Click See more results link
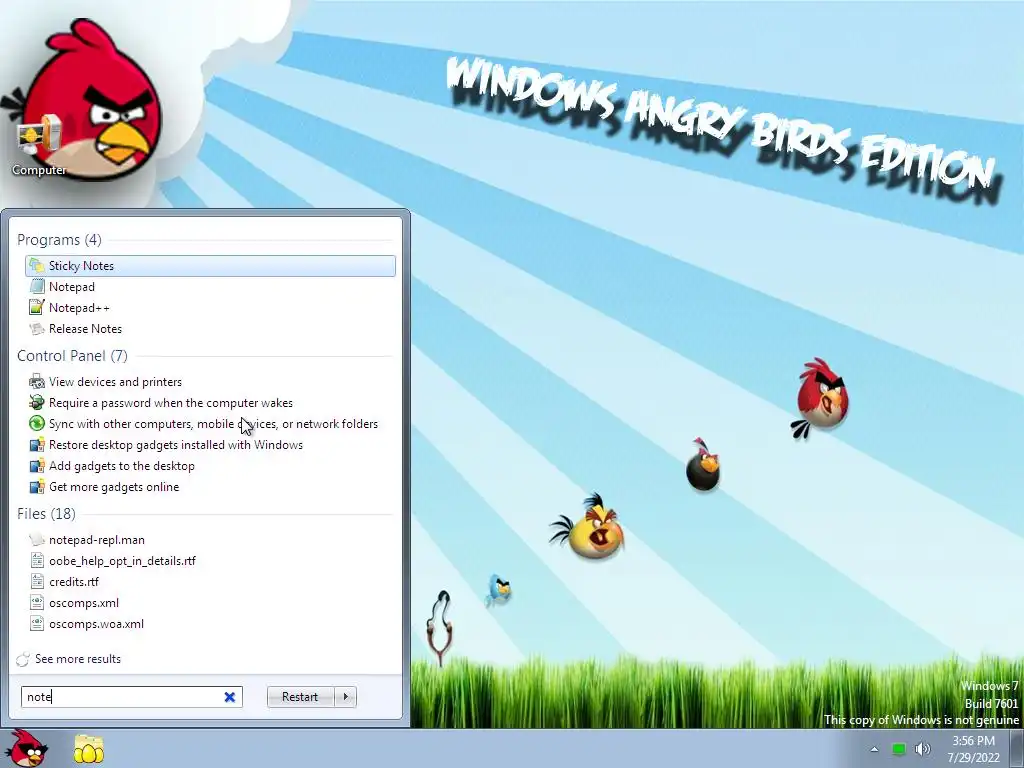Screen dimensions: 1024x768 coord(78,659)
